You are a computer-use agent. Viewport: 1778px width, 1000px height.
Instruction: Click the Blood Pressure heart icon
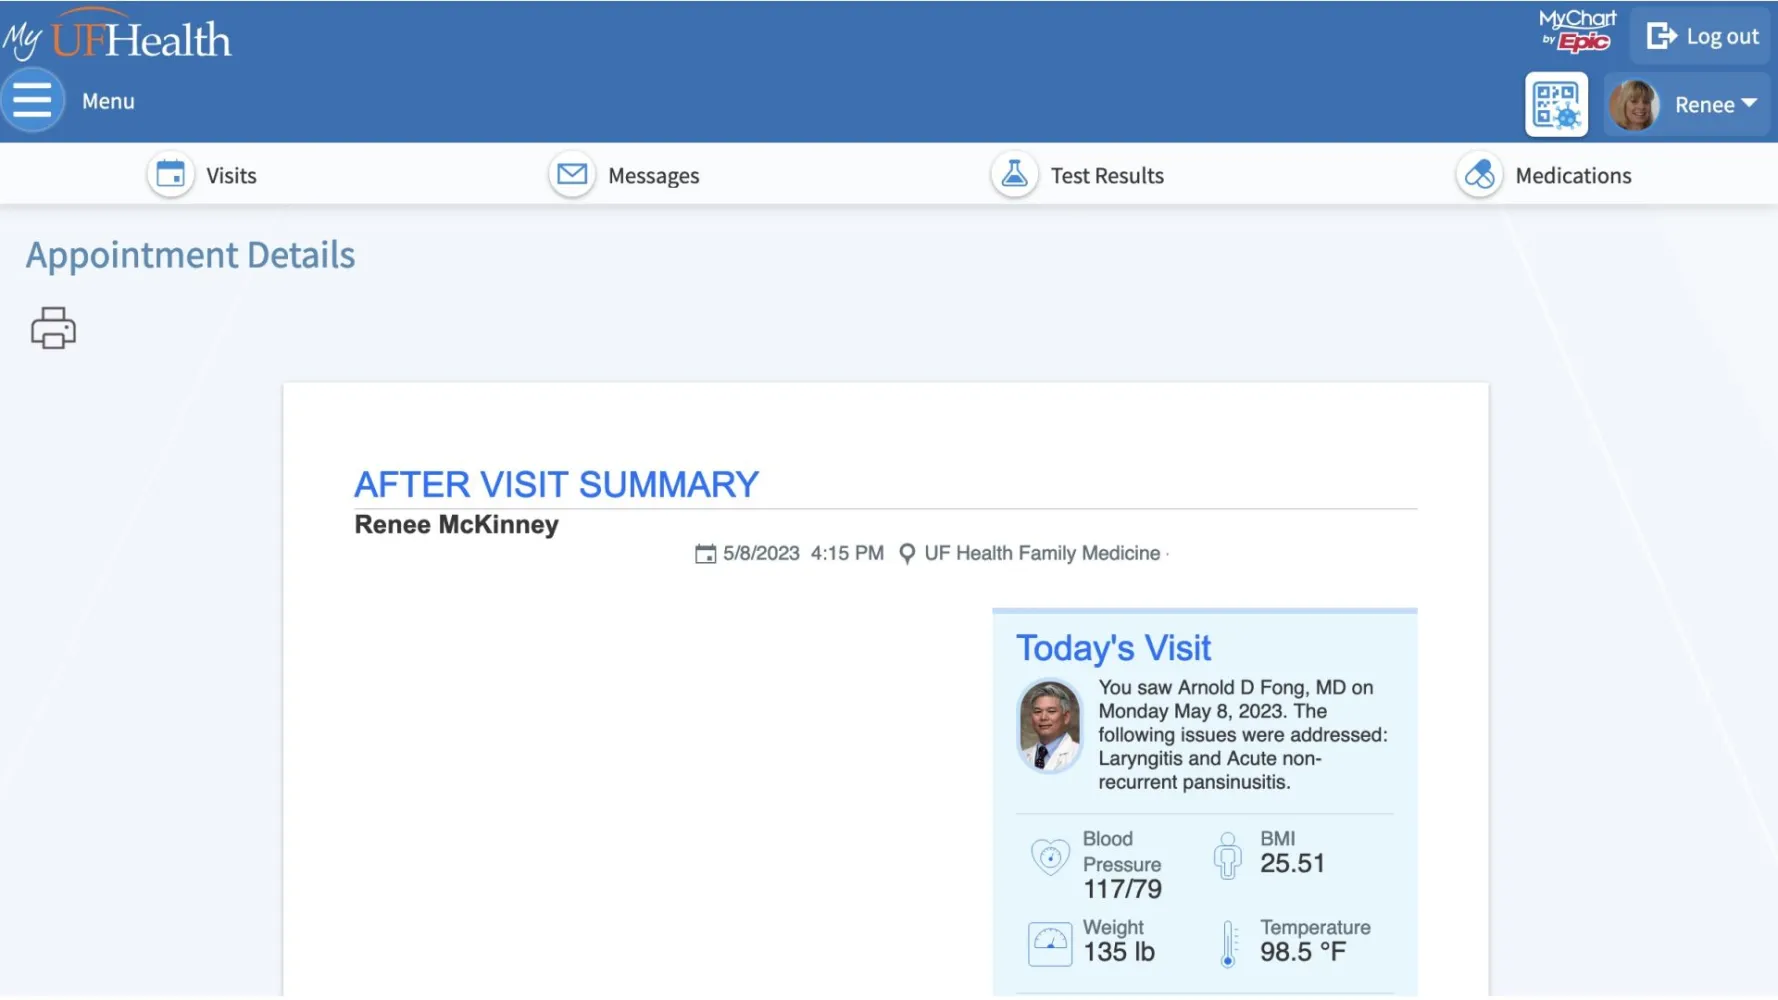pos(1049,857)
